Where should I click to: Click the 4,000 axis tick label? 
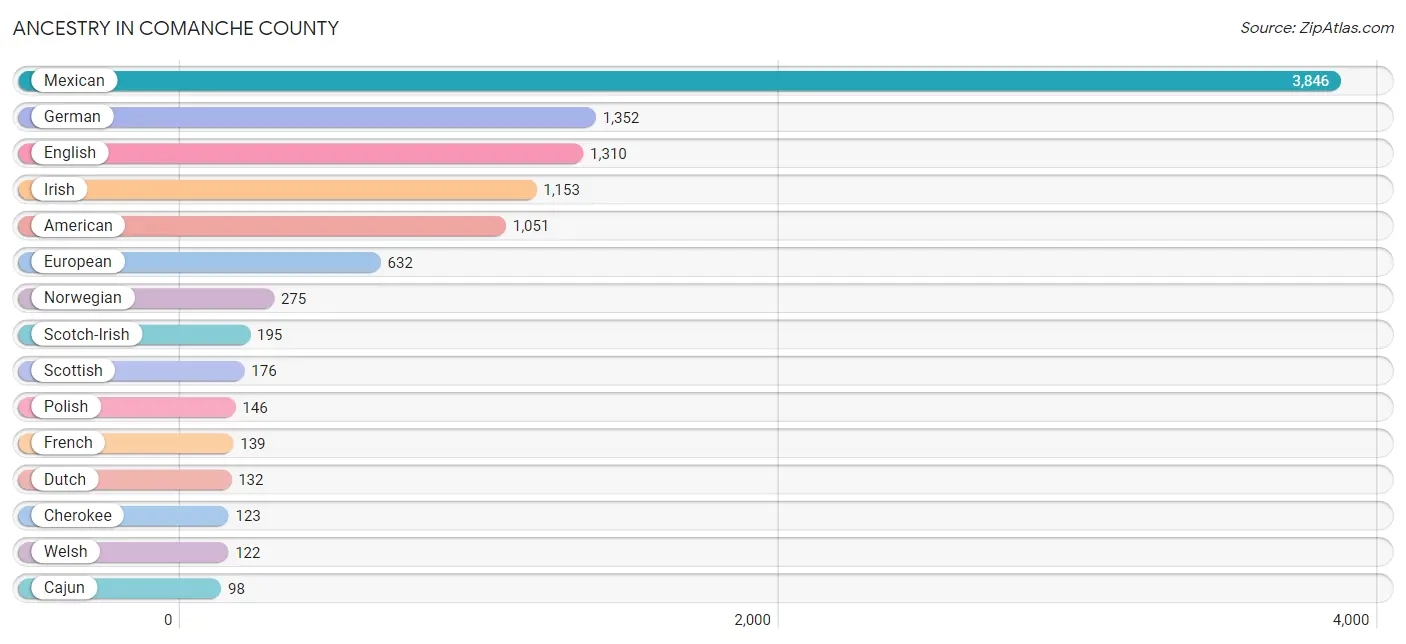click(1351, 620)
